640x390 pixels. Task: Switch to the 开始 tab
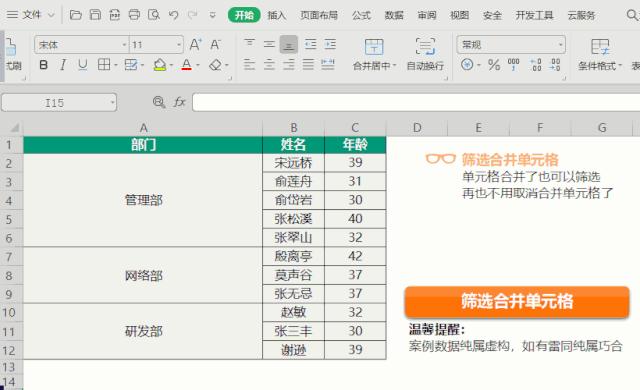244,15
